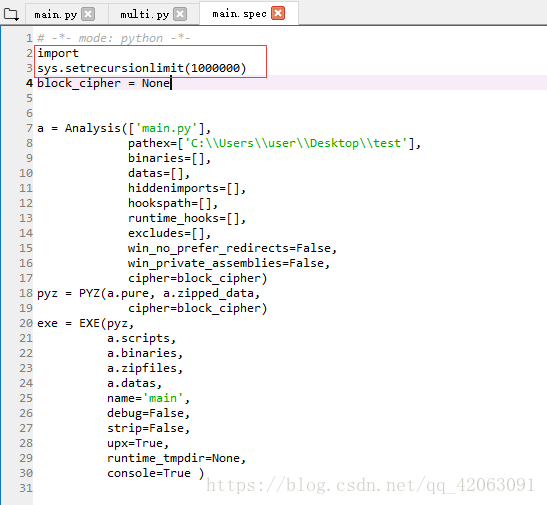Click the pathex path string line
This screenshot has width=547, height=505.
click(x=275, y=143)
